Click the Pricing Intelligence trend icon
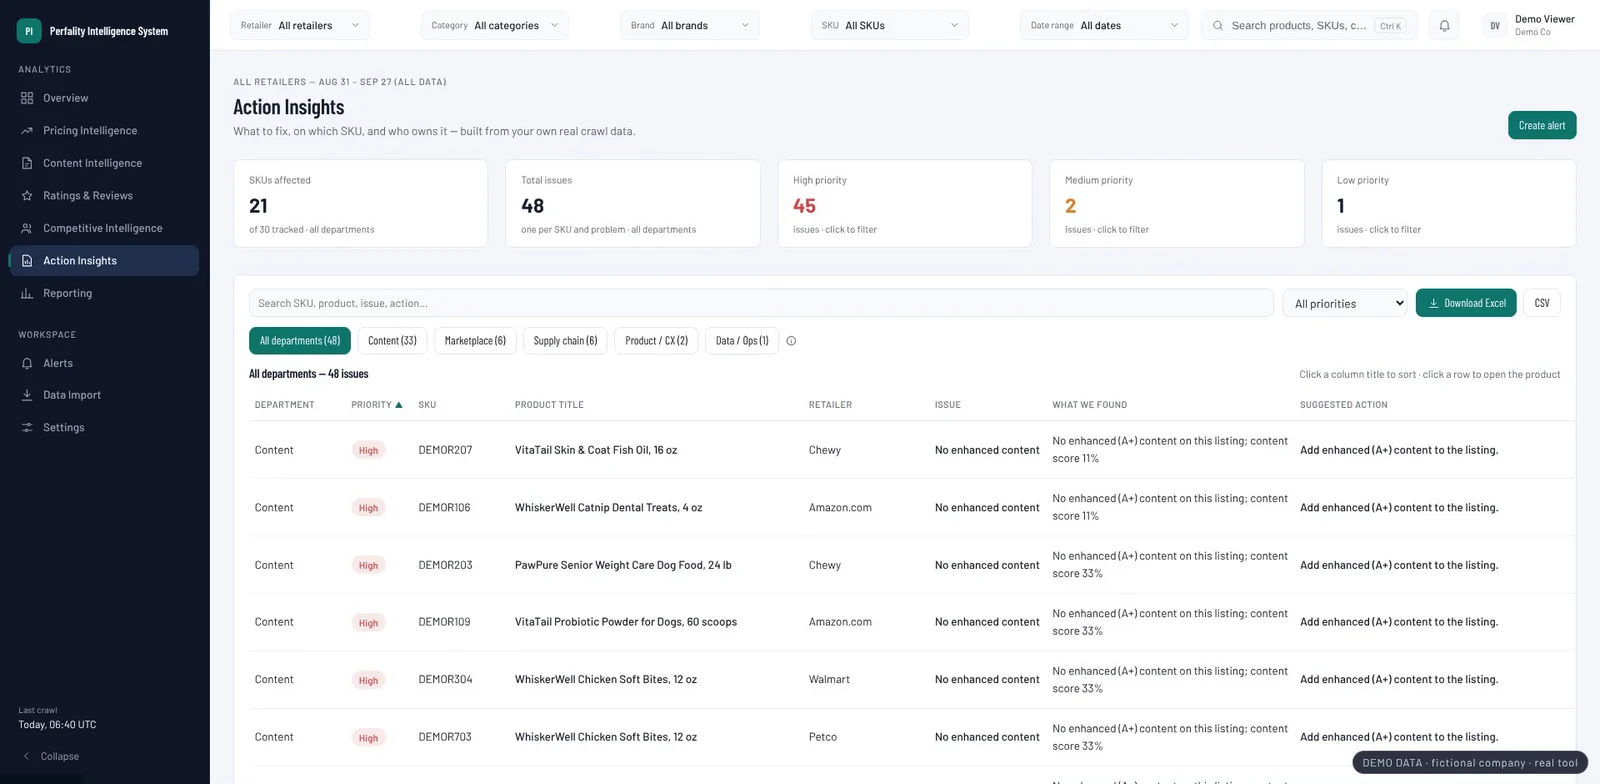1600x784 pixels. pos(27,131)
